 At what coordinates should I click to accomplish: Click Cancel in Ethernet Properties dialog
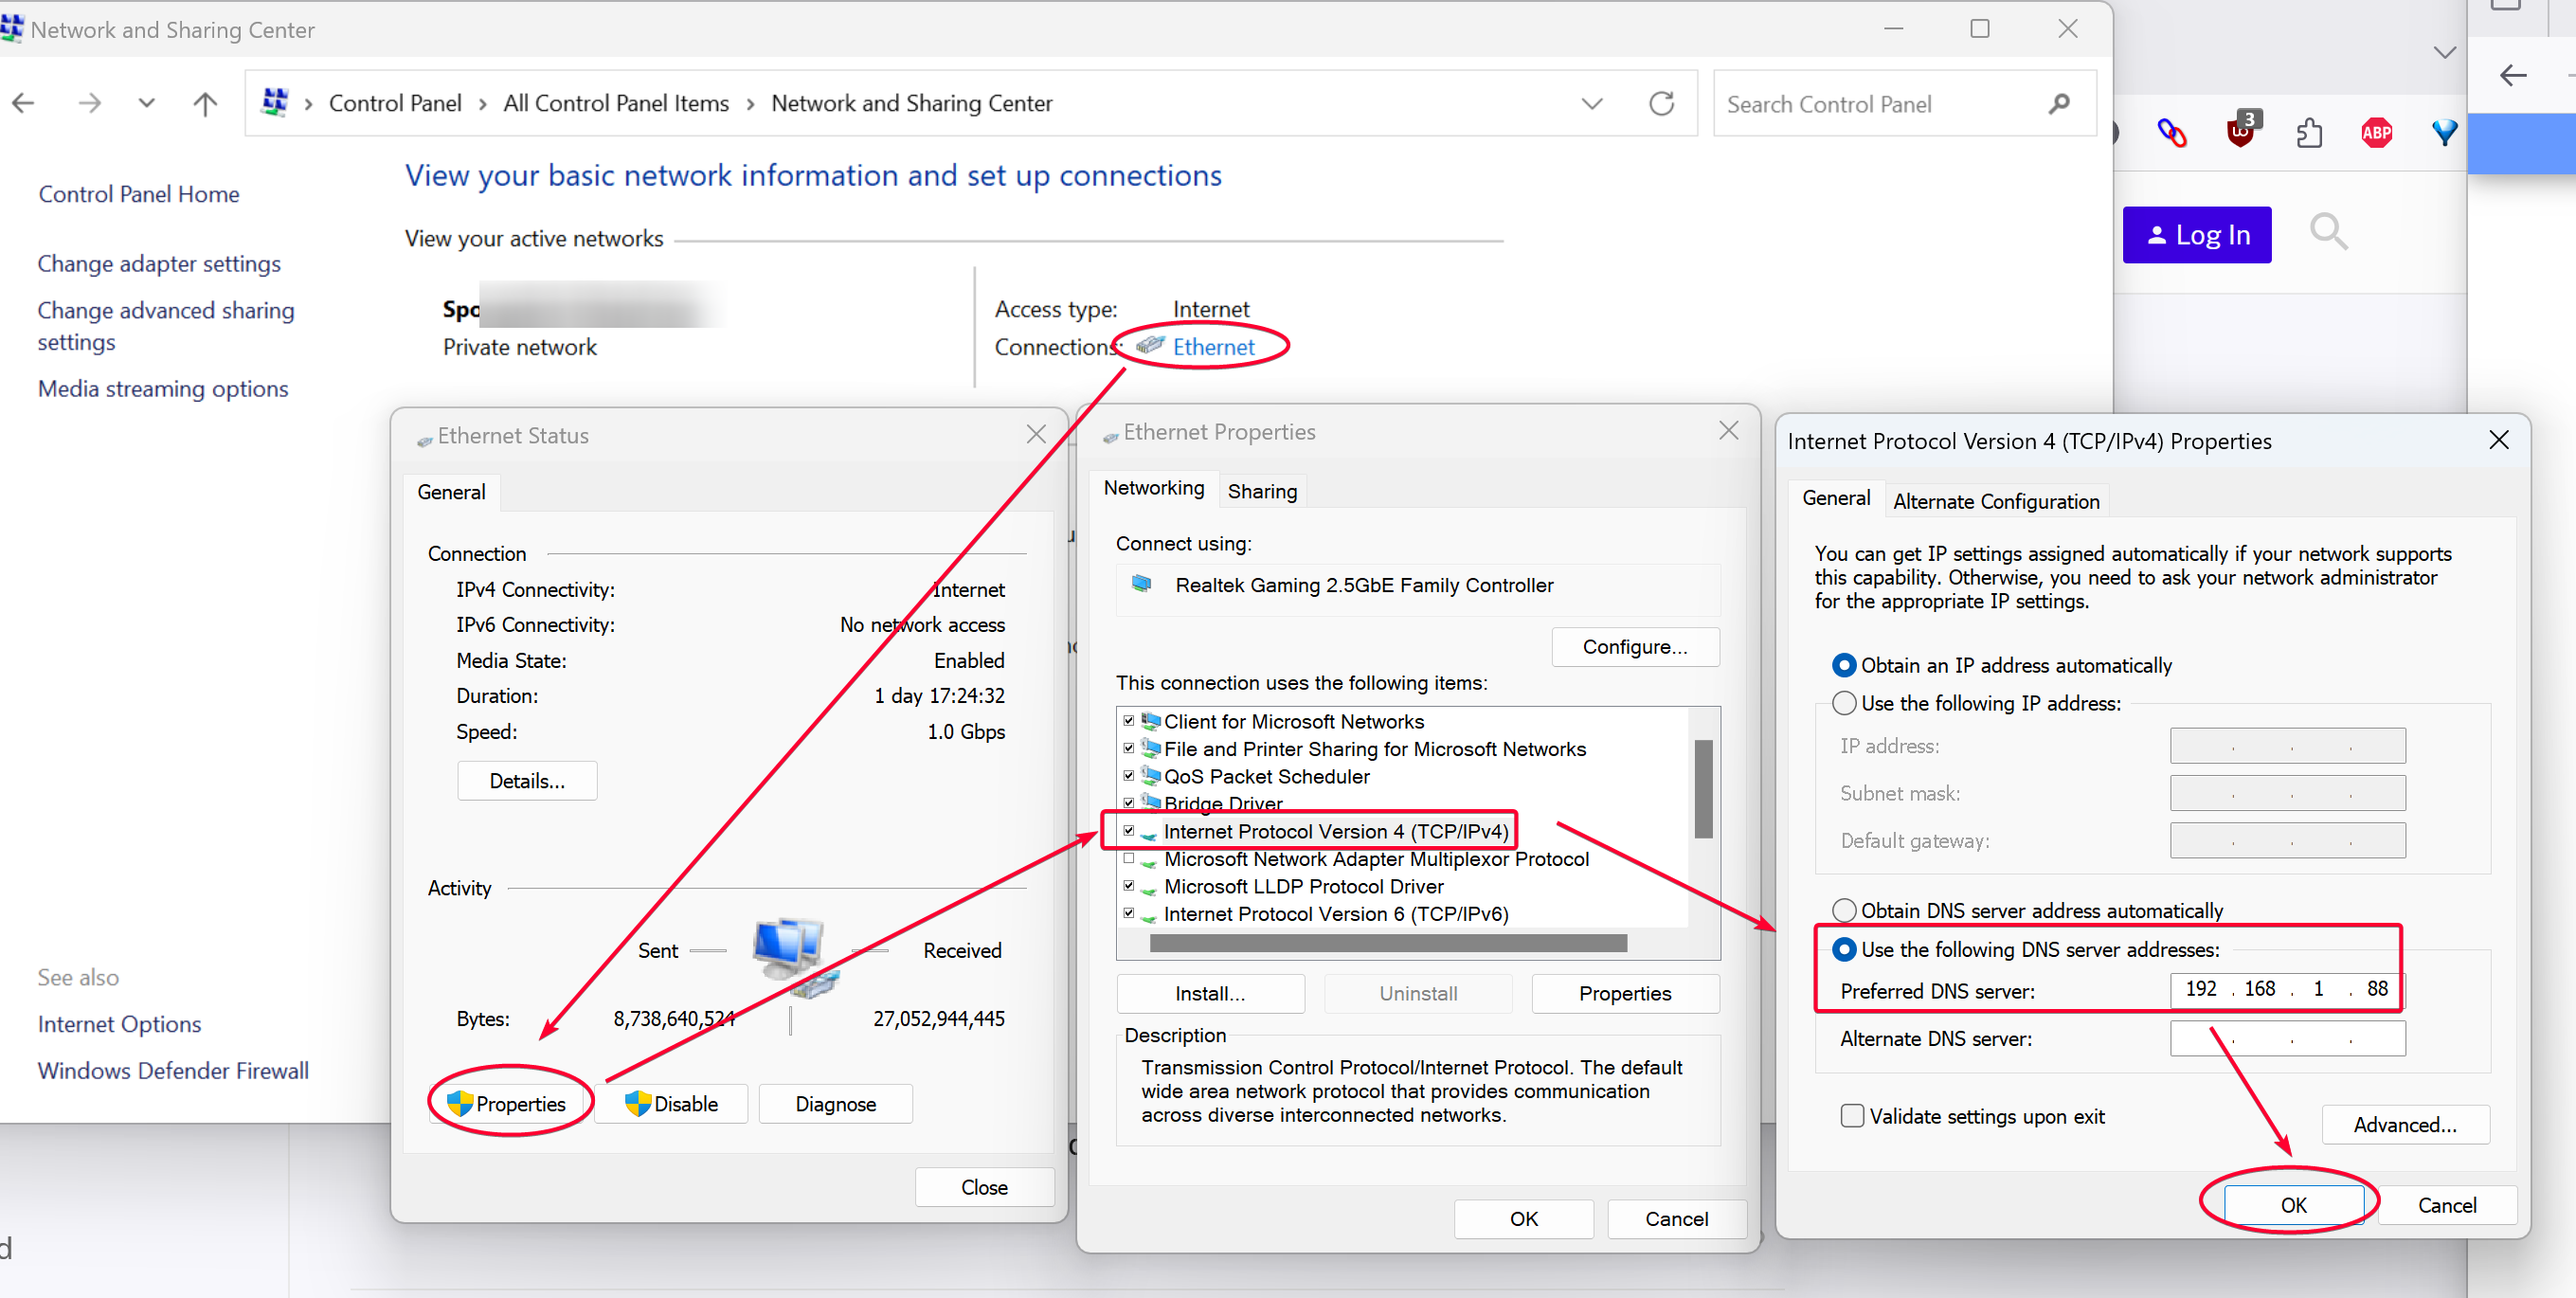pos(1677,1218)
